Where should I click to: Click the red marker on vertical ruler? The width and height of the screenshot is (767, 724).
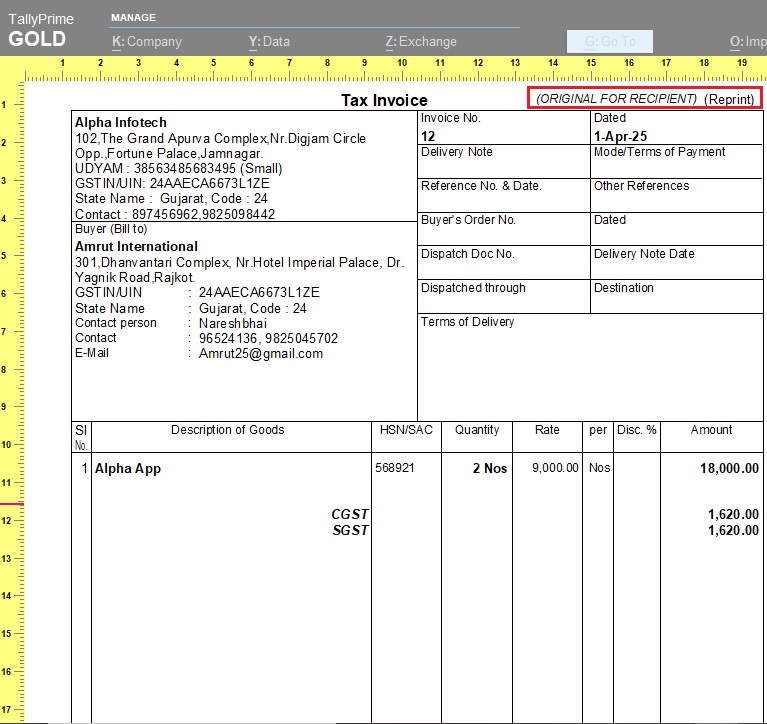11,505
